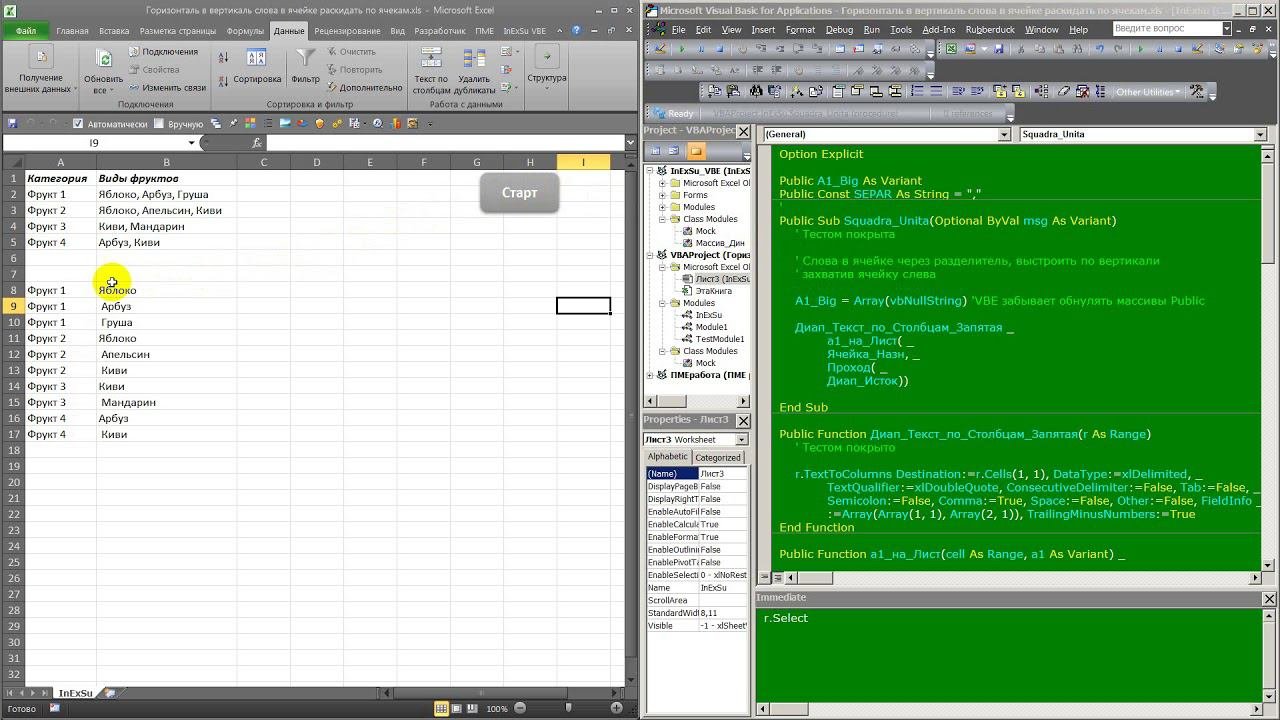Switch to the Categorized properties tab

718,457
